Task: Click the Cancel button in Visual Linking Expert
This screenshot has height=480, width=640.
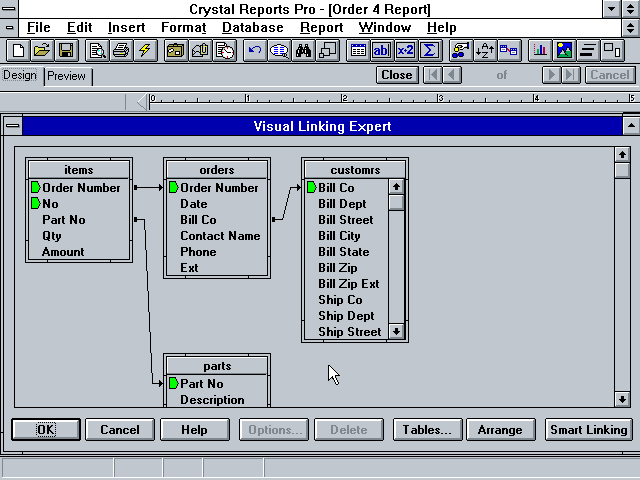Action: (120, 429)
